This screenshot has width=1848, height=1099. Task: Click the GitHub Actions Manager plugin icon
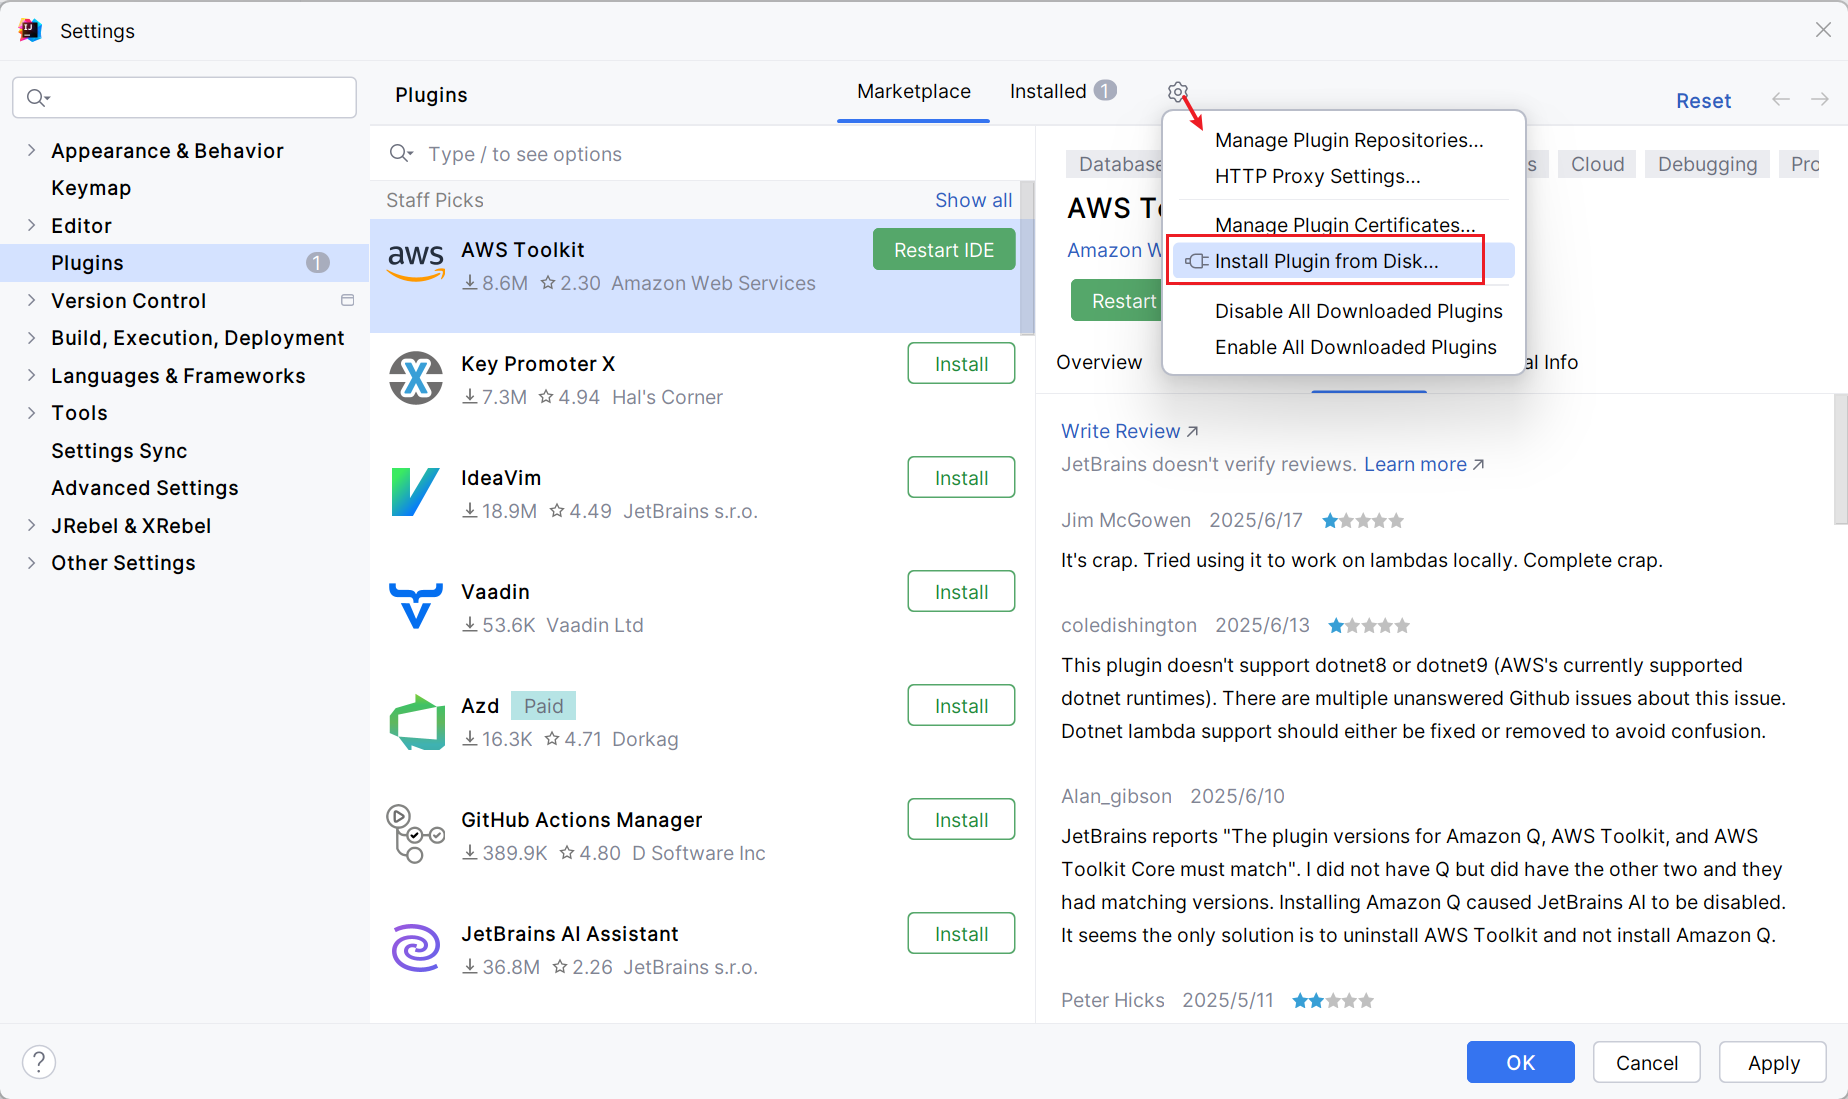tap(415, 834)
